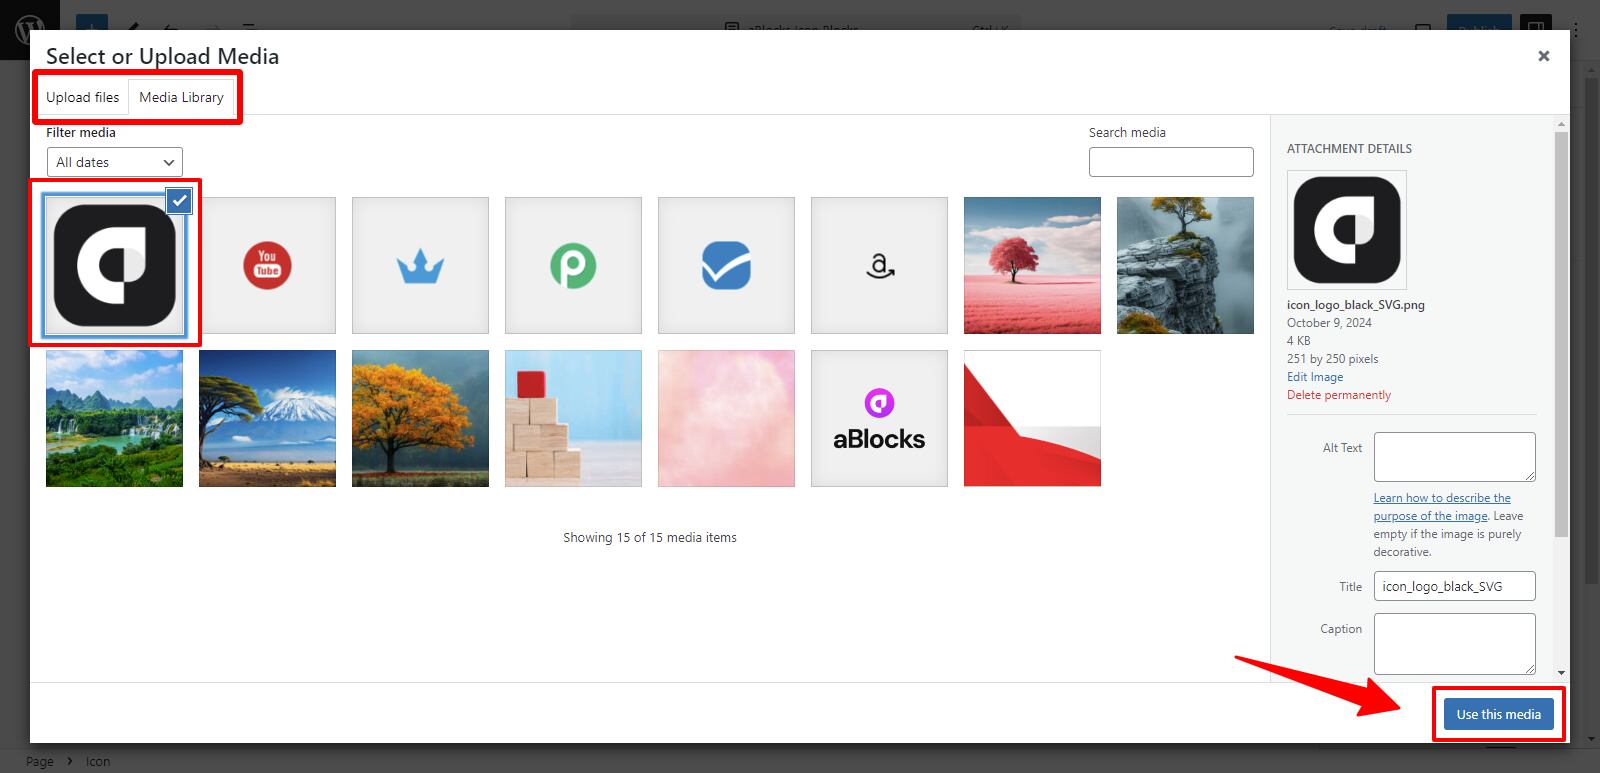The height and width of the screenshot is (773, 1600).
Task: Click the October 9, 2024 date text
Action: (x=1329, y=323)
